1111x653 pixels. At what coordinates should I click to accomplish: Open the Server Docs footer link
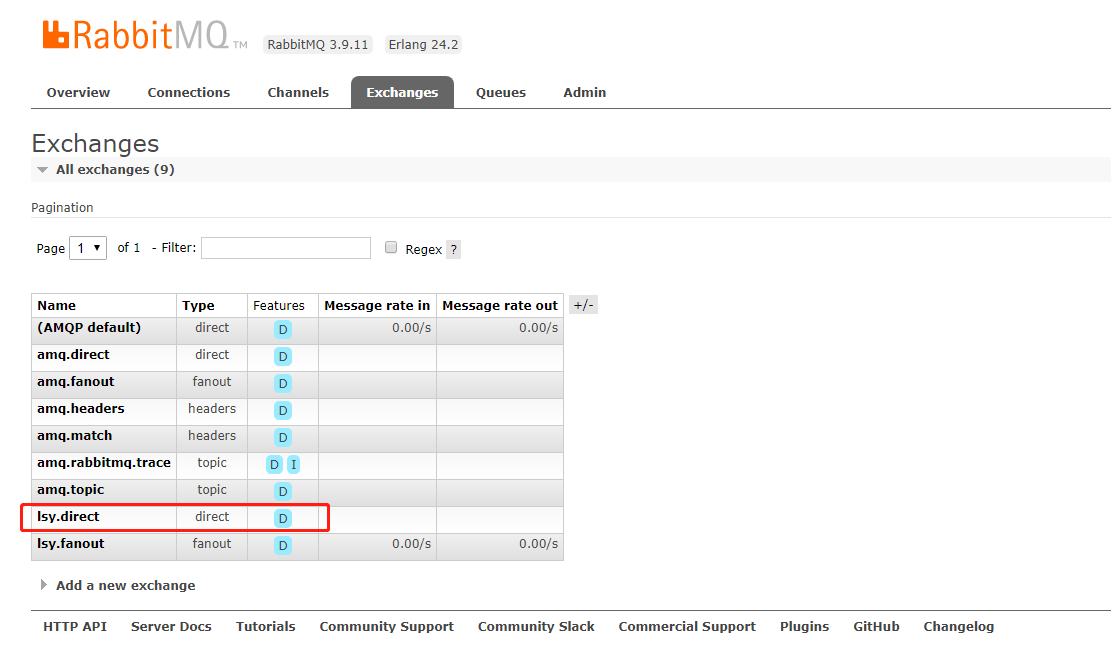tap(171, 626)
